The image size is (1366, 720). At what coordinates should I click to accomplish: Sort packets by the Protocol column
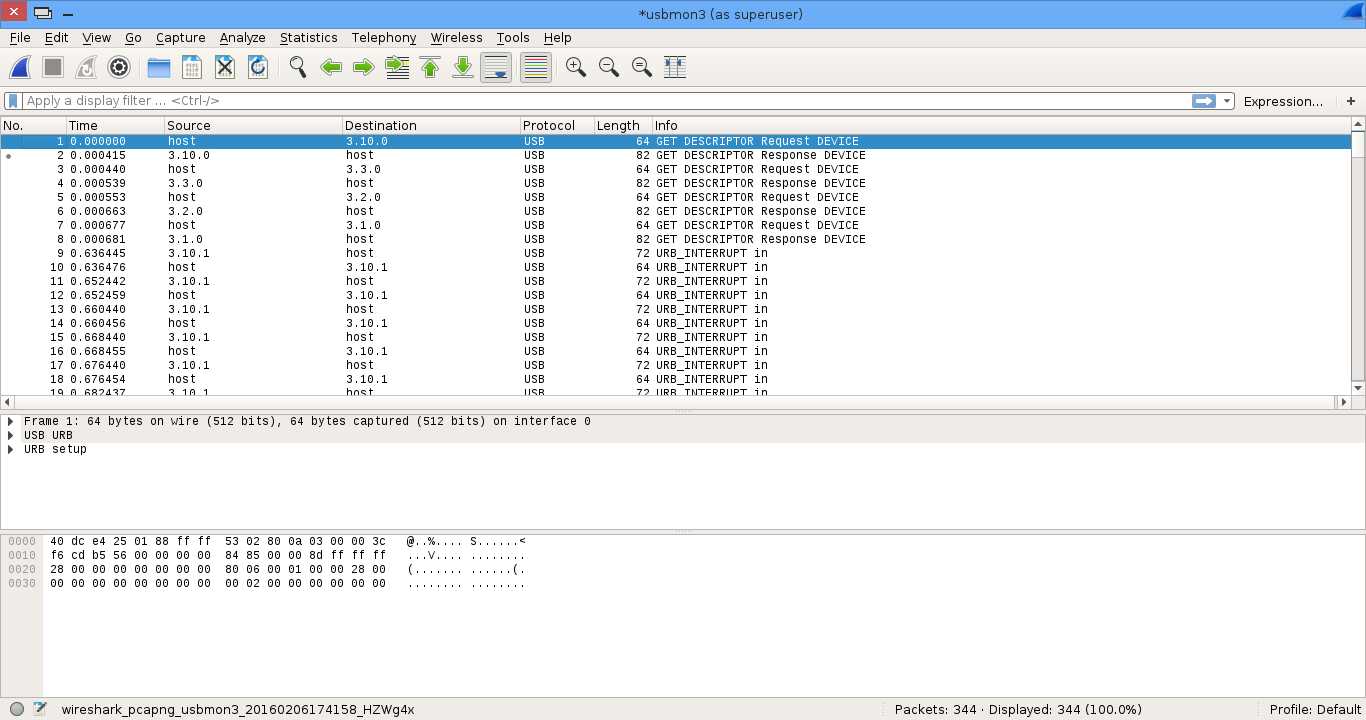coord(557,126)
